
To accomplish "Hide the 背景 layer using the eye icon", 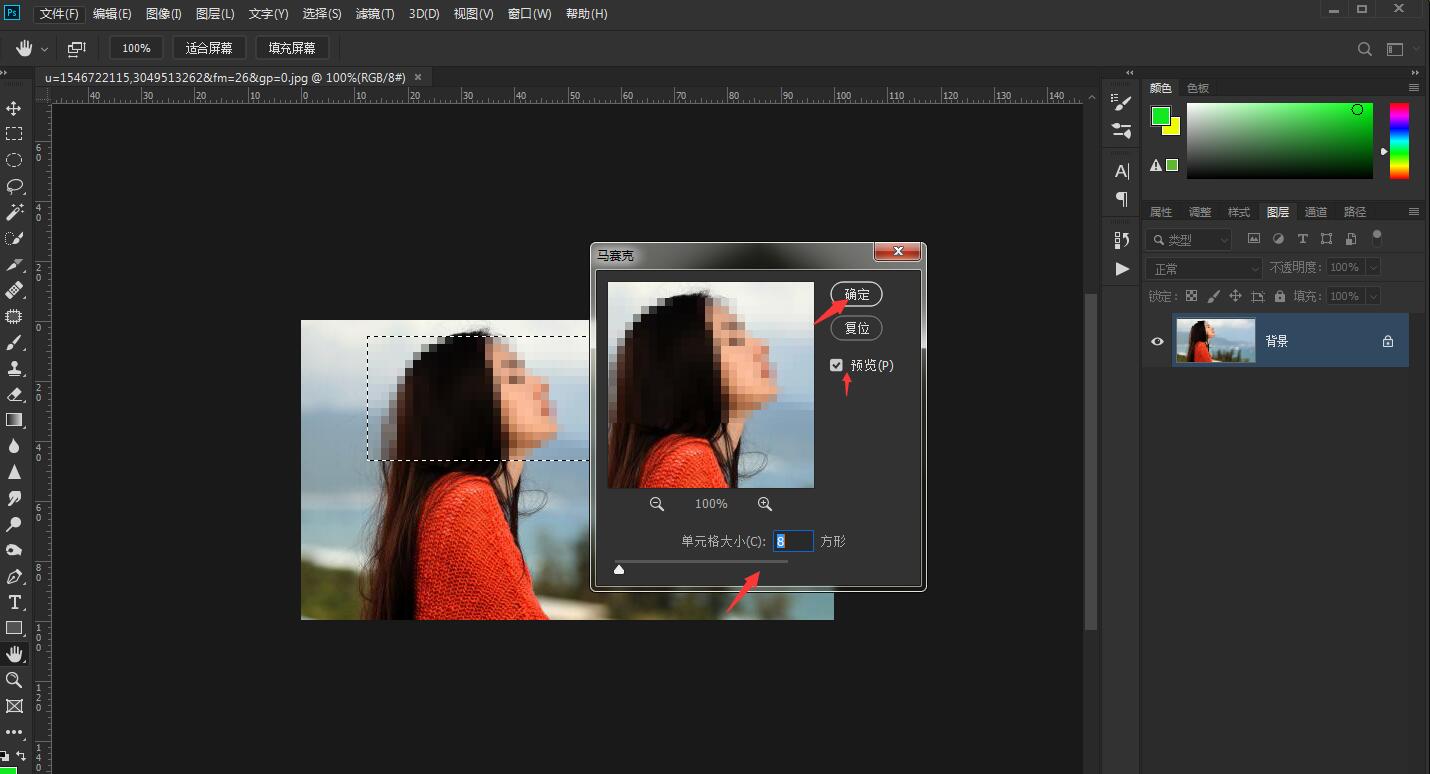I will click(x=1157, y=341).
